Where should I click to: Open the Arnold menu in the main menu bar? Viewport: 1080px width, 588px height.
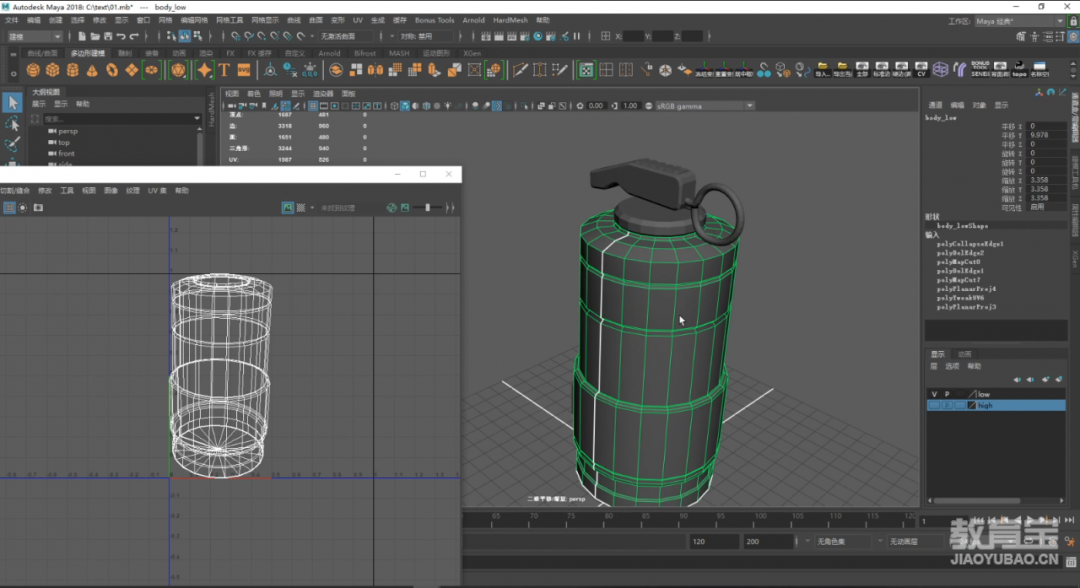click(473, 20)
